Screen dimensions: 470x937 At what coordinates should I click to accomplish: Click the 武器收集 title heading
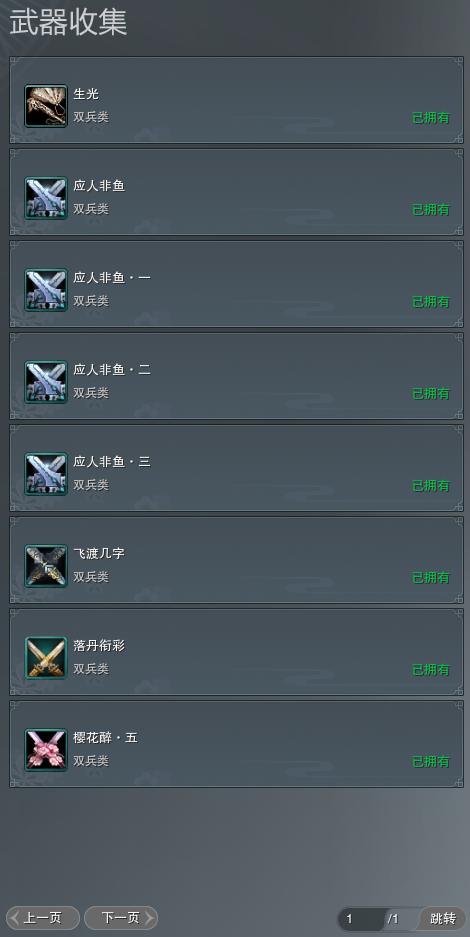(x=68, y=23)
